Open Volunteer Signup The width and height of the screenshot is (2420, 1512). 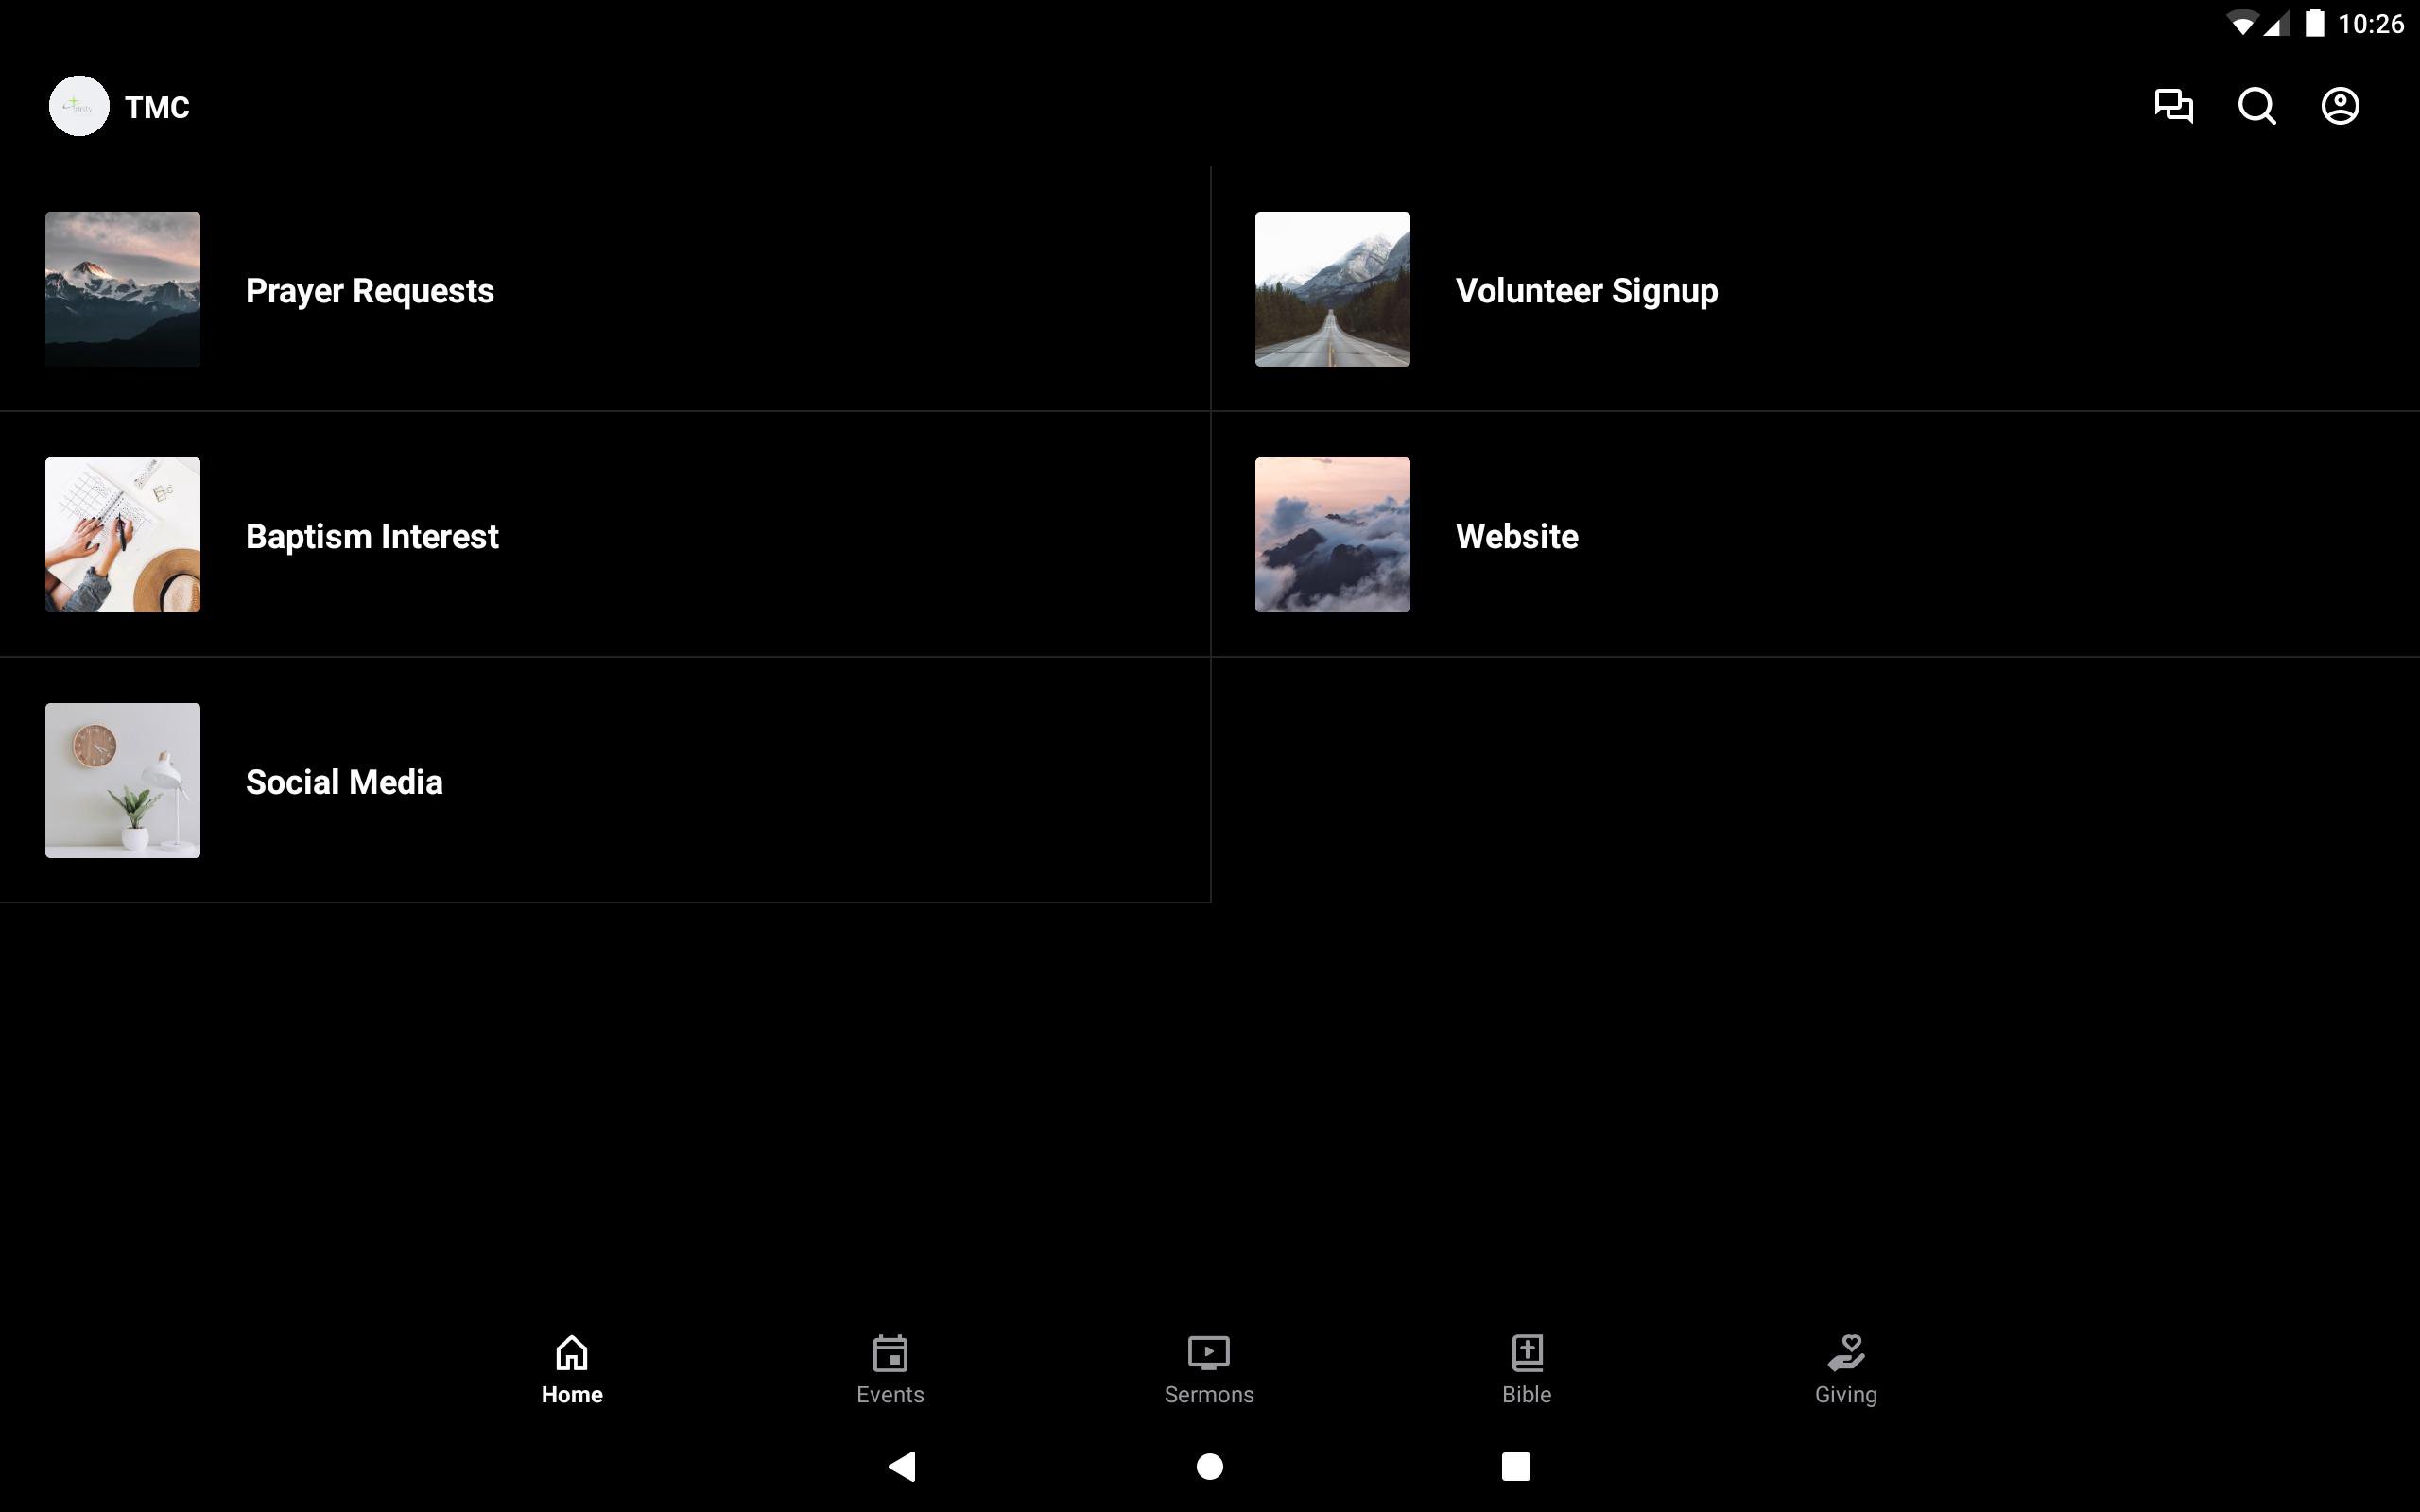pos(1586,290)
